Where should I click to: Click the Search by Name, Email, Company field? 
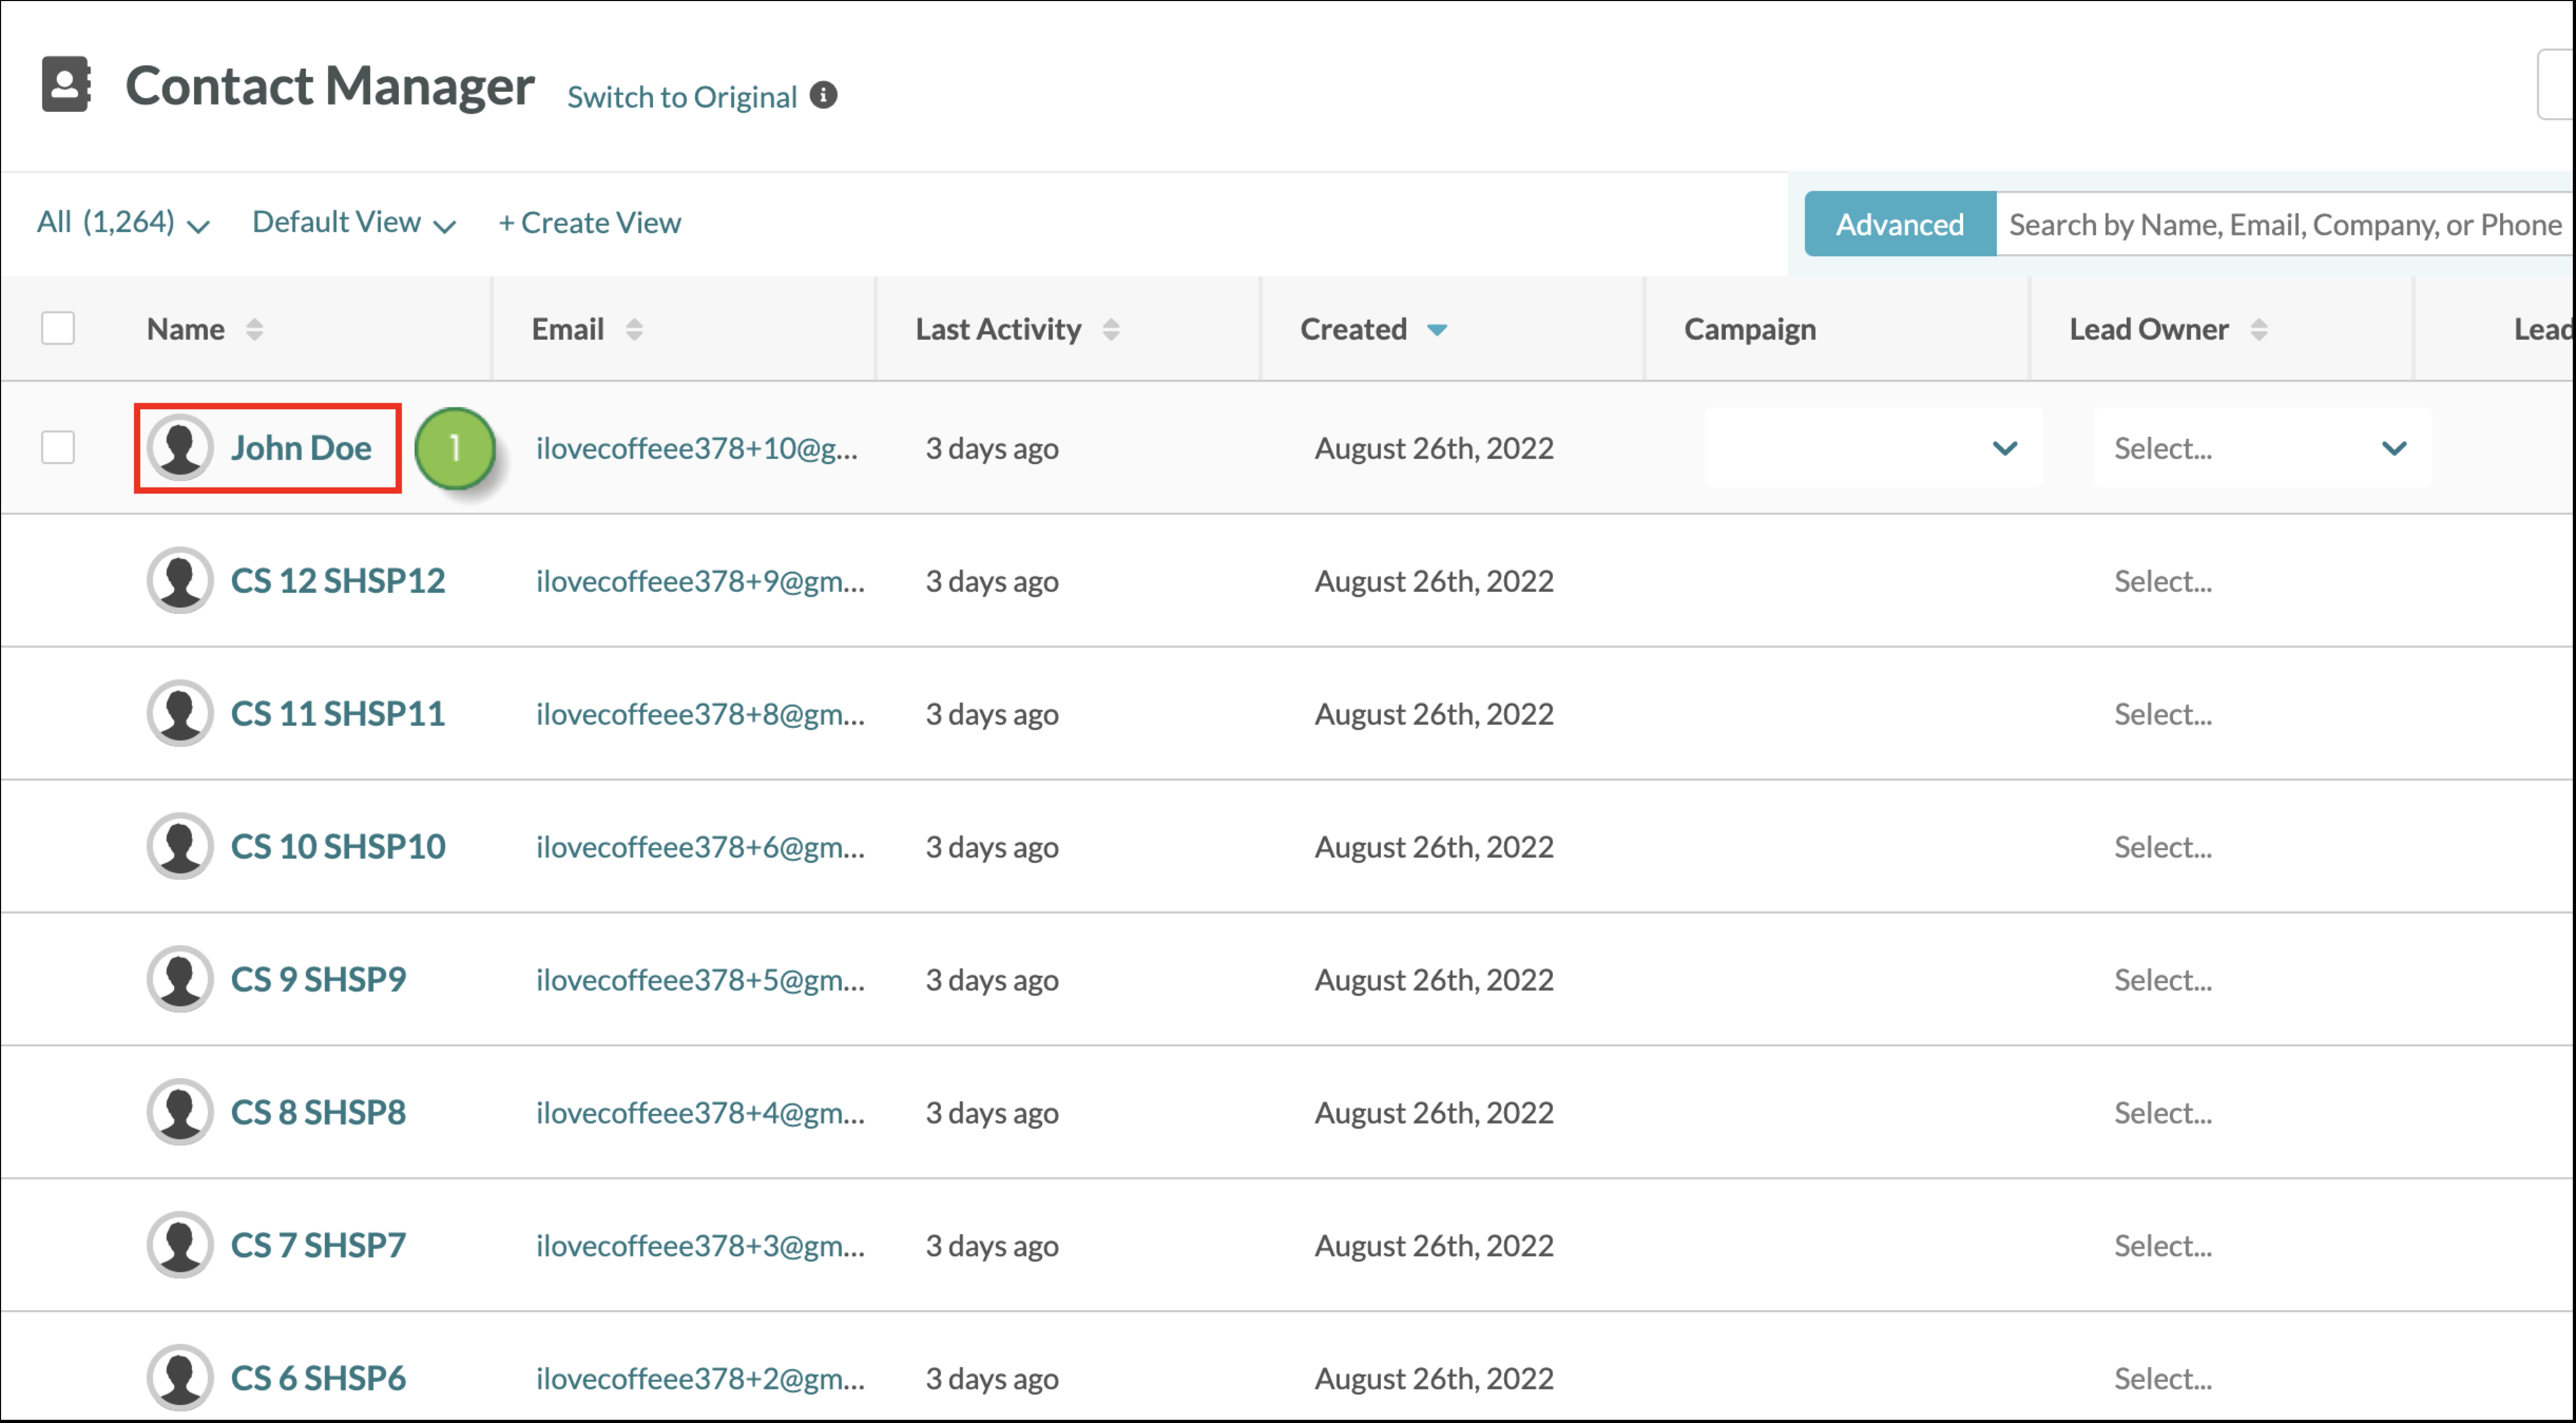[x=2285, y=224]
